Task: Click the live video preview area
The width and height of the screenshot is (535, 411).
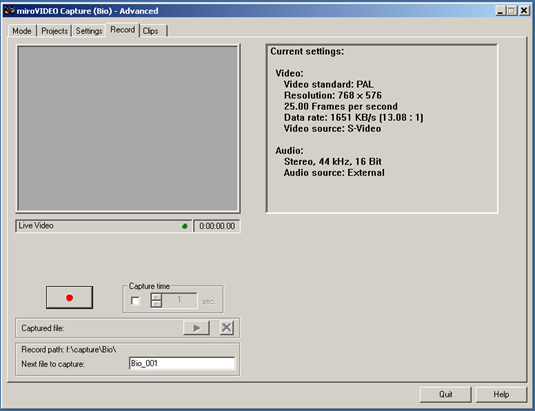Action: pyautogui.click(x=128, y=128)
